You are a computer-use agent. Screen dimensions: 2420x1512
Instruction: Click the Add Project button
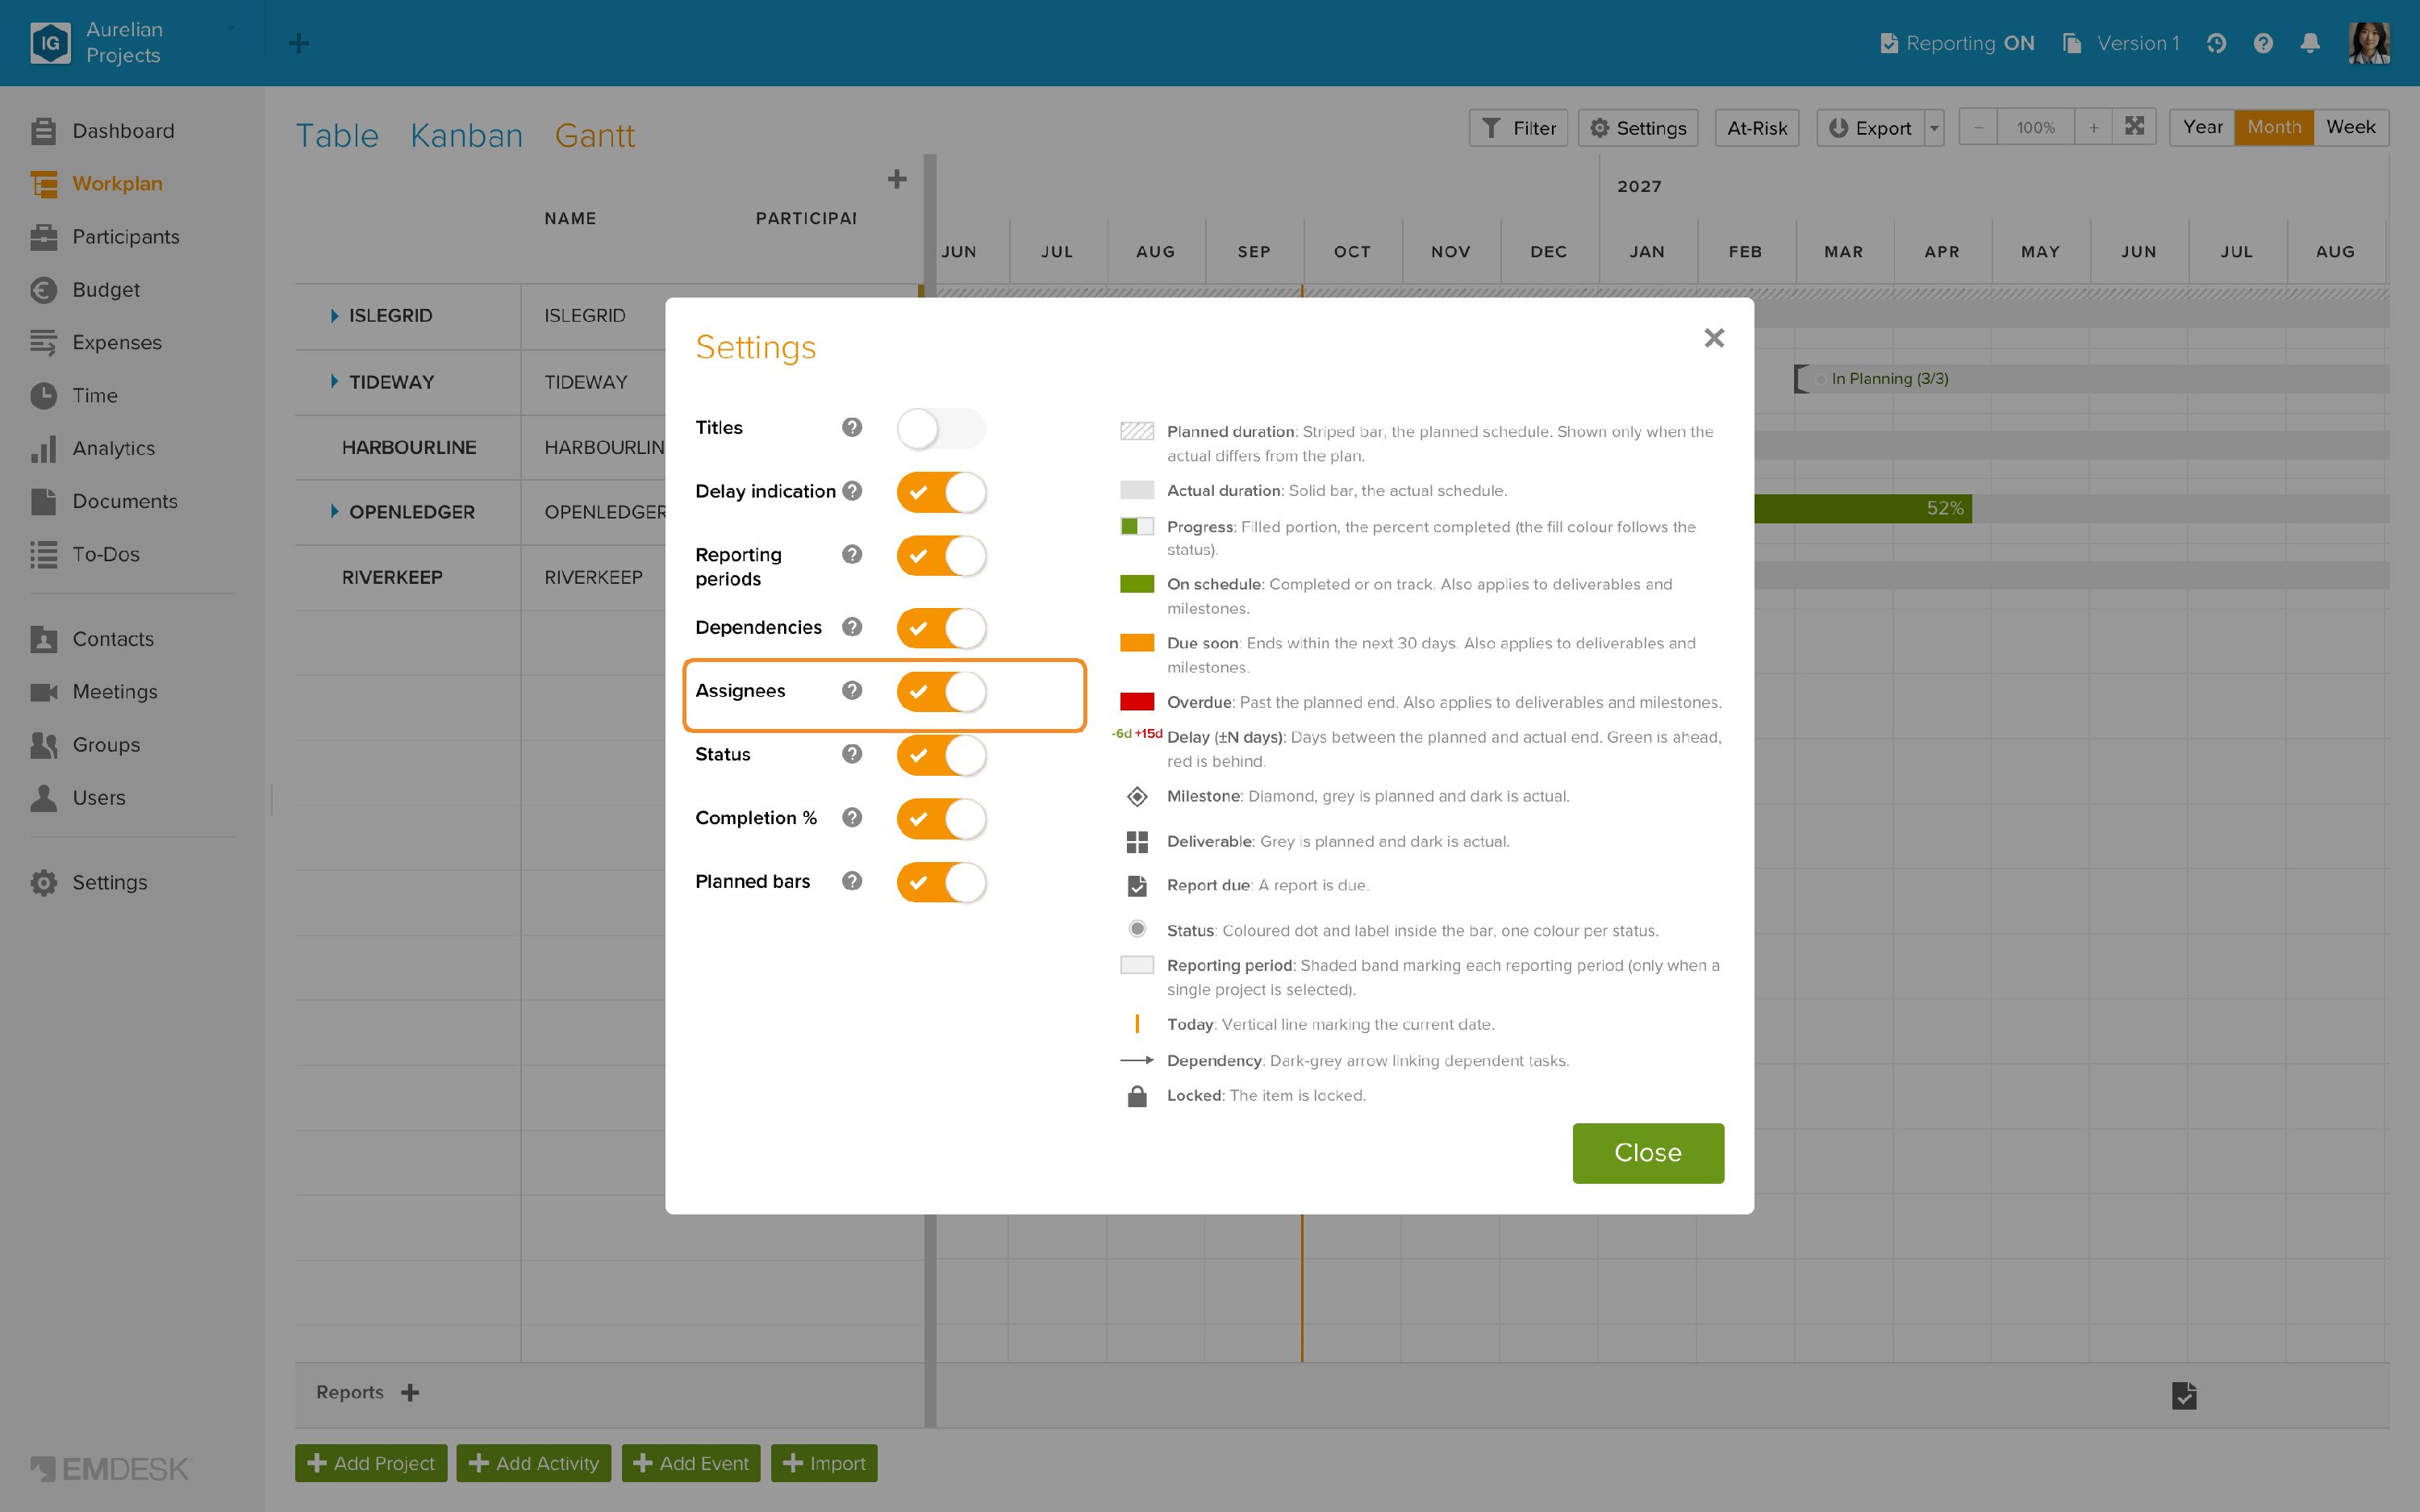(371, 1463)
